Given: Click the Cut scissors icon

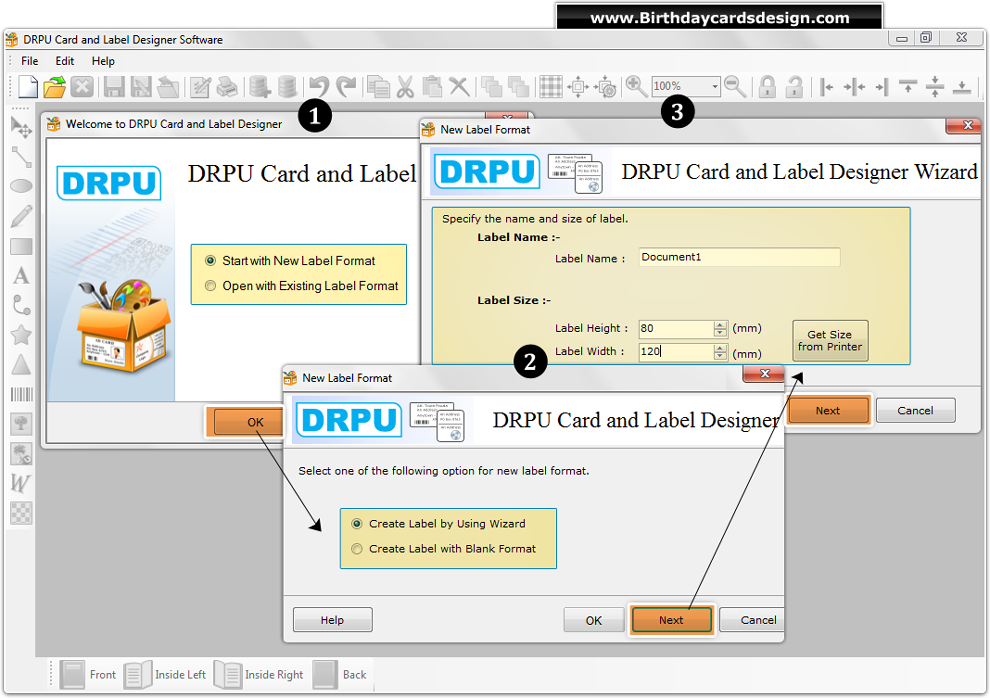Looking at the screenshot, I should point(405,86).
